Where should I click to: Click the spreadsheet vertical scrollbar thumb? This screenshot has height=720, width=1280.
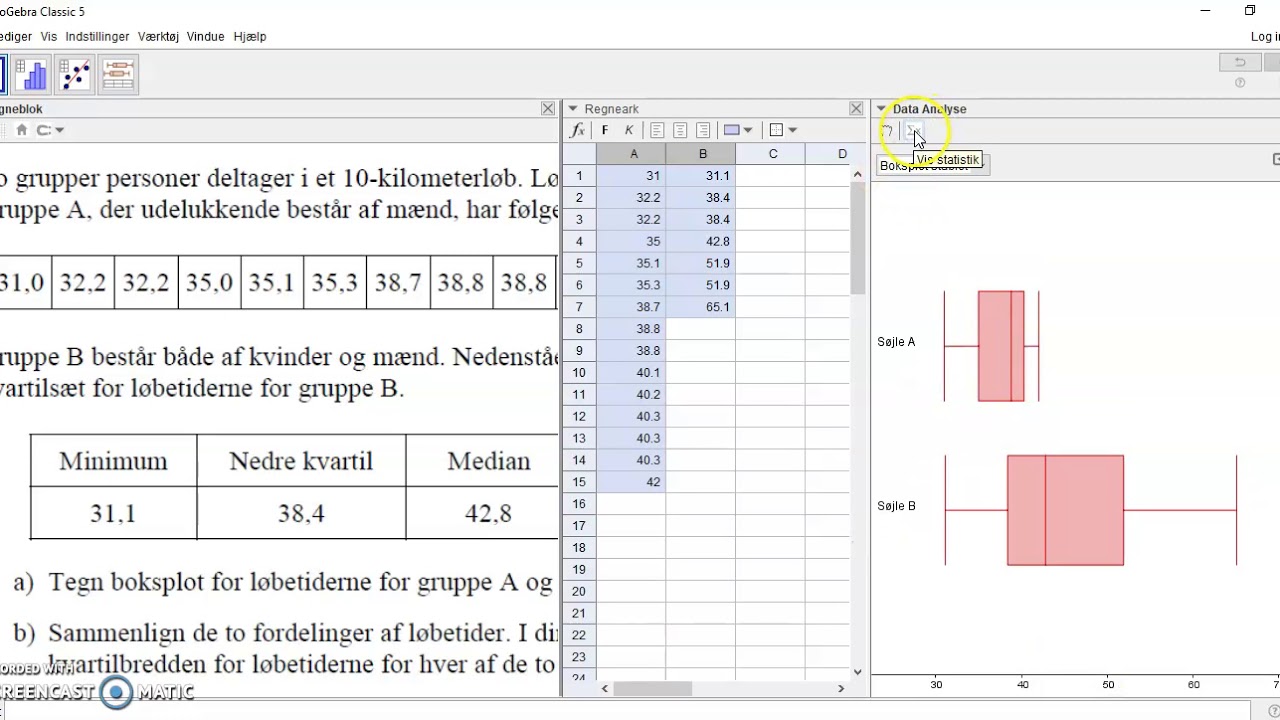(x=857, y=238)
